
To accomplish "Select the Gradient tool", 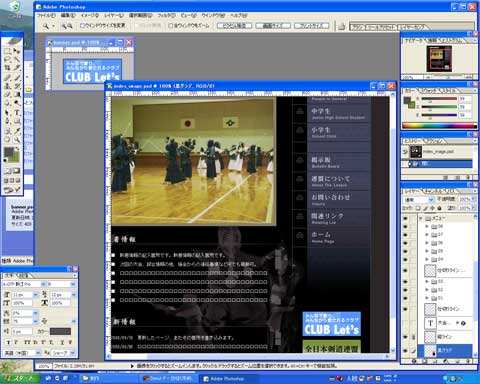I will (x=17, y=94).
